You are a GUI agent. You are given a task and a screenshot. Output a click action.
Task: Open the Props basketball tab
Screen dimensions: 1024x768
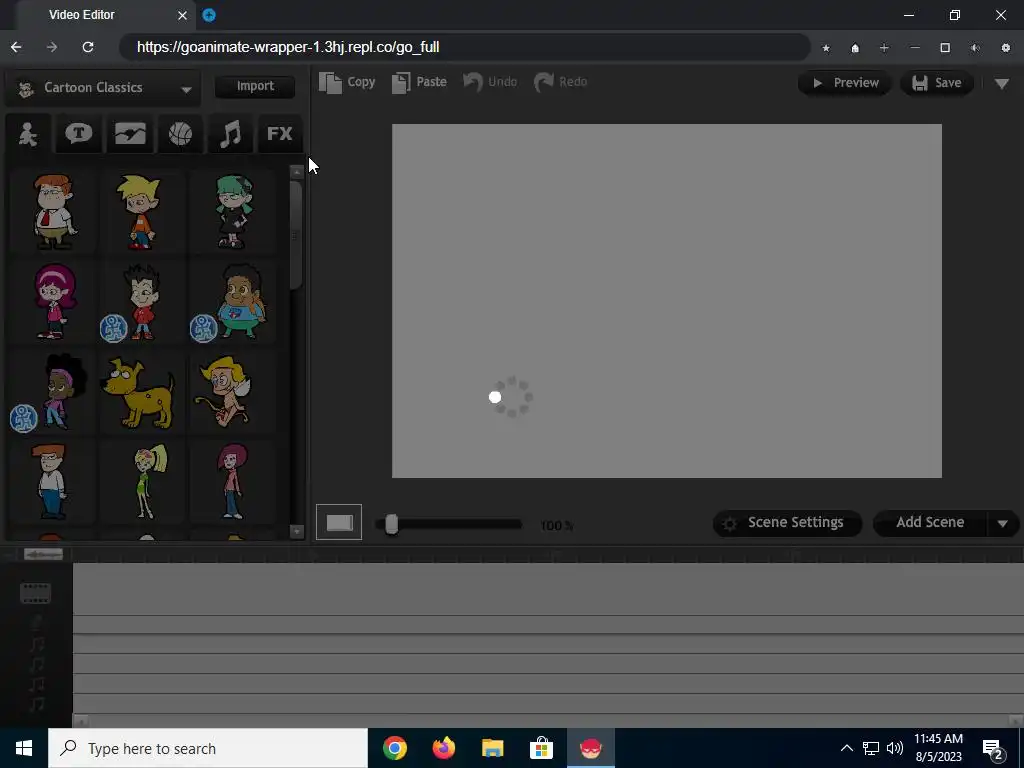pos(180,134)
